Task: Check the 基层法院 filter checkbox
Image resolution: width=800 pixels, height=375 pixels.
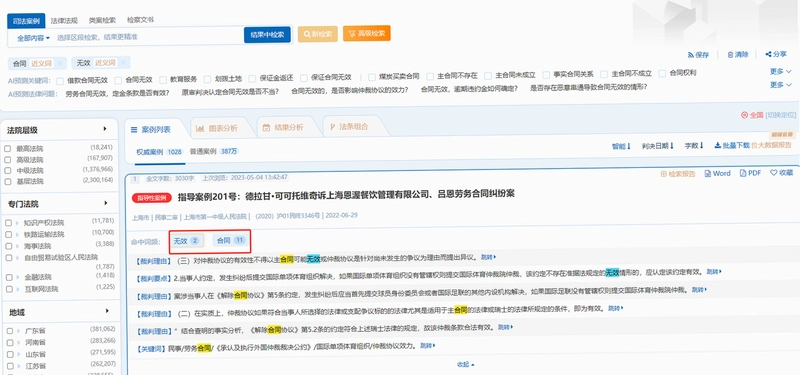Action: click(8, 181)
